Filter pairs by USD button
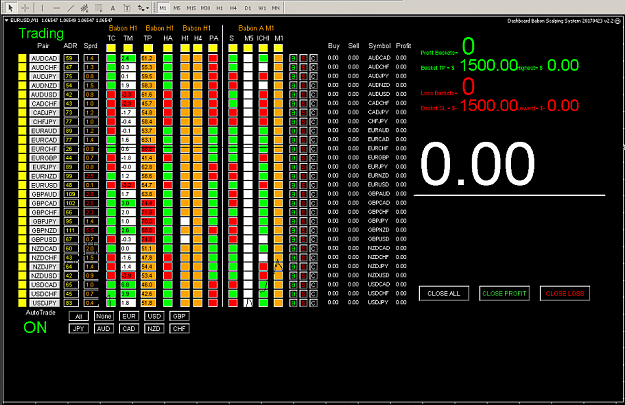The height and width of the screenshot is (405, 625). pyautogui.click(x=154, y=317)
